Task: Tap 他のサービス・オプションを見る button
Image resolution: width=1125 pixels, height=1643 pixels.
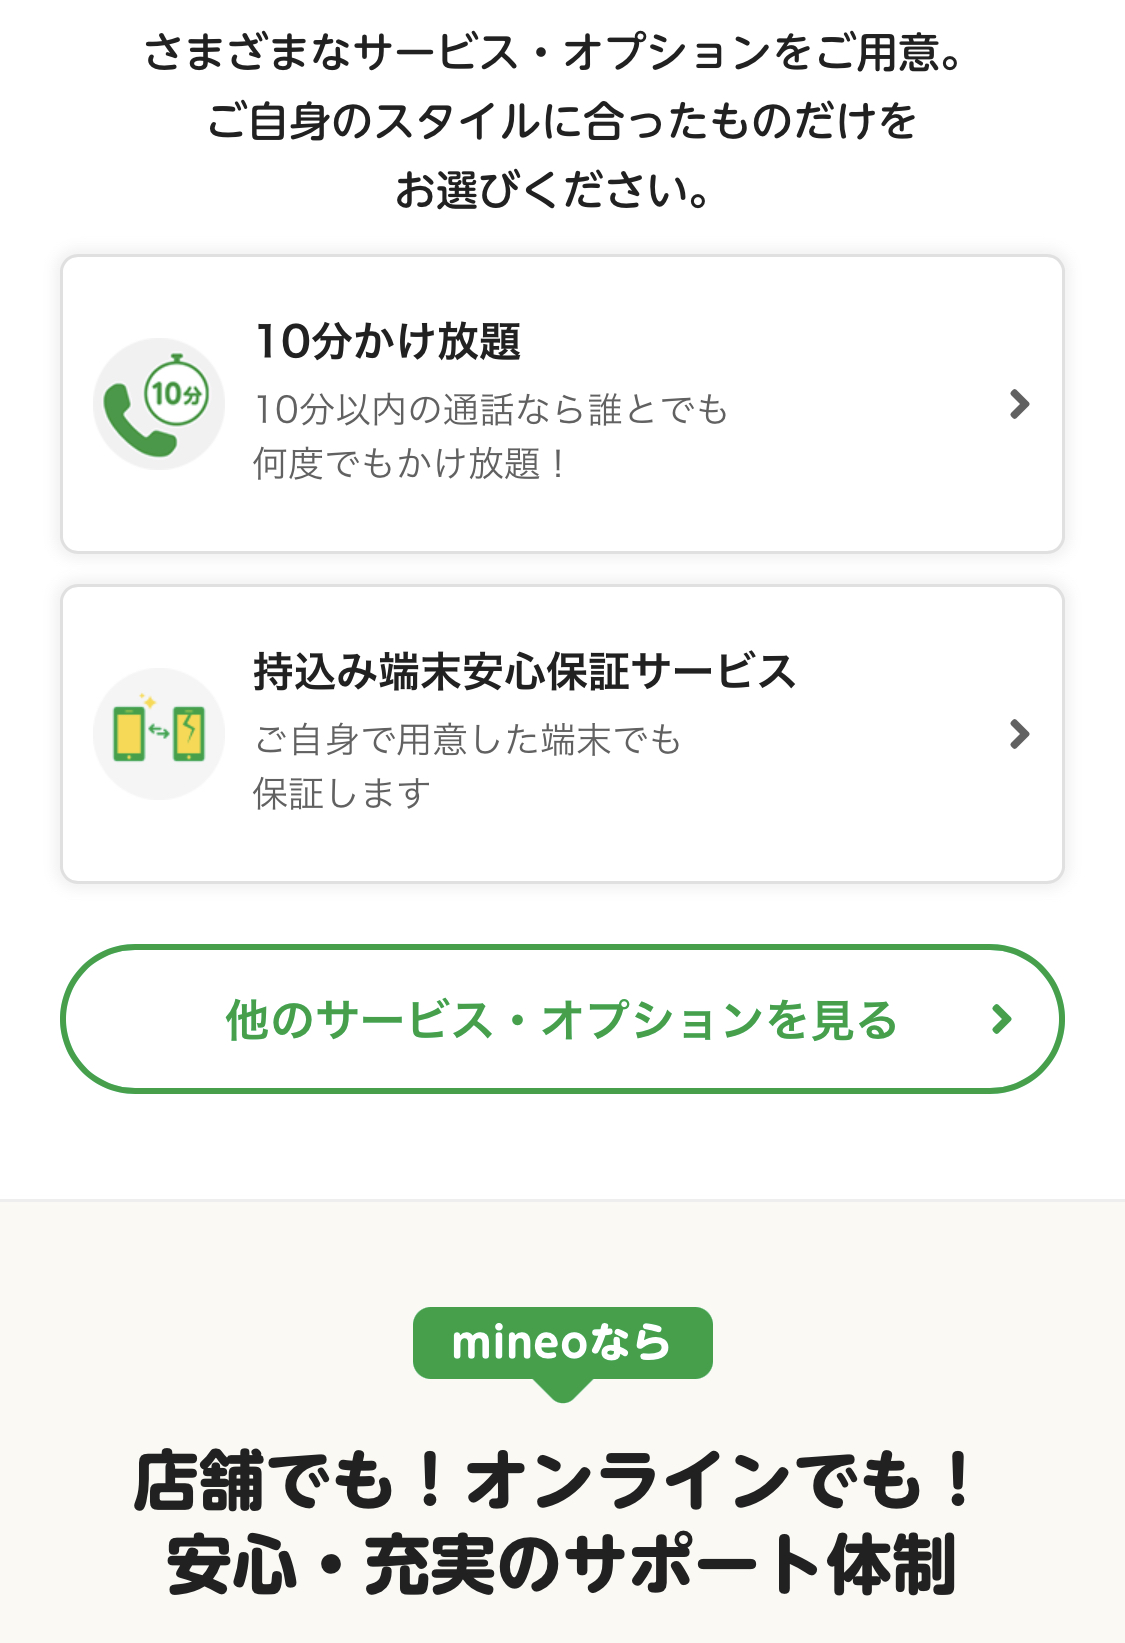Action: [562, 1019]
